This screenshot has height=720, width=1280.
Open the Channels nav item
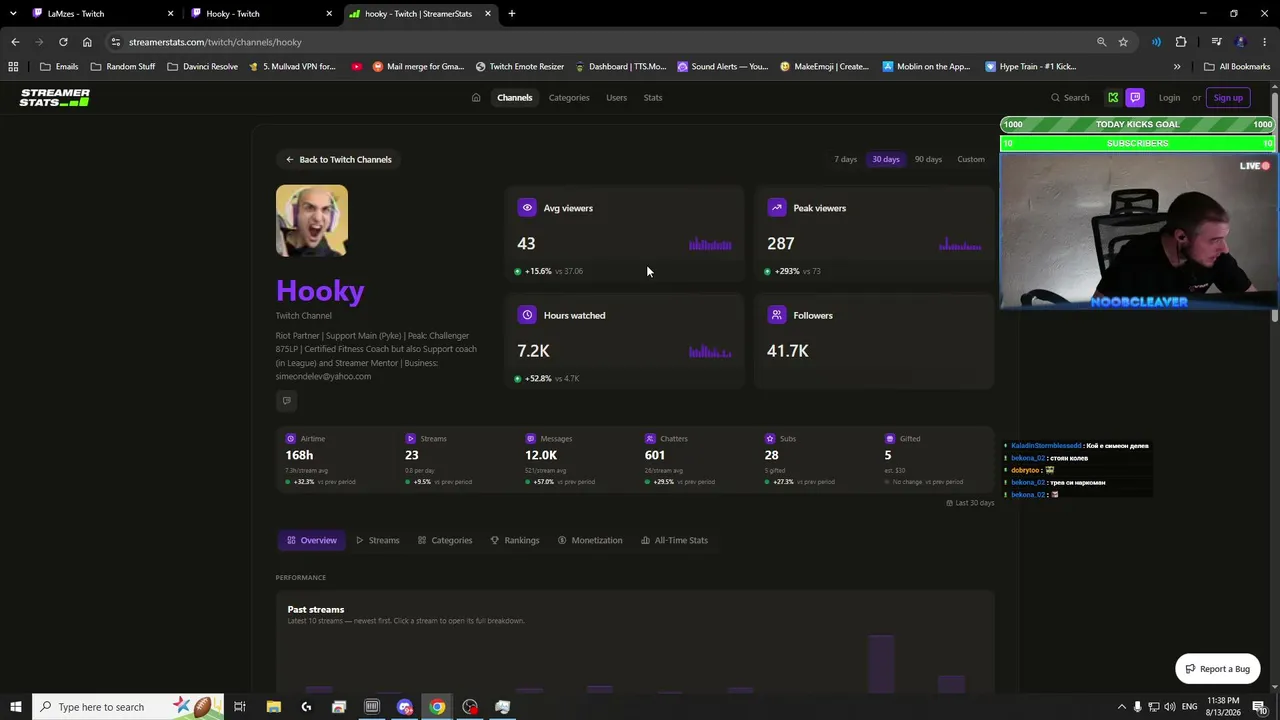tap(515, 98)
